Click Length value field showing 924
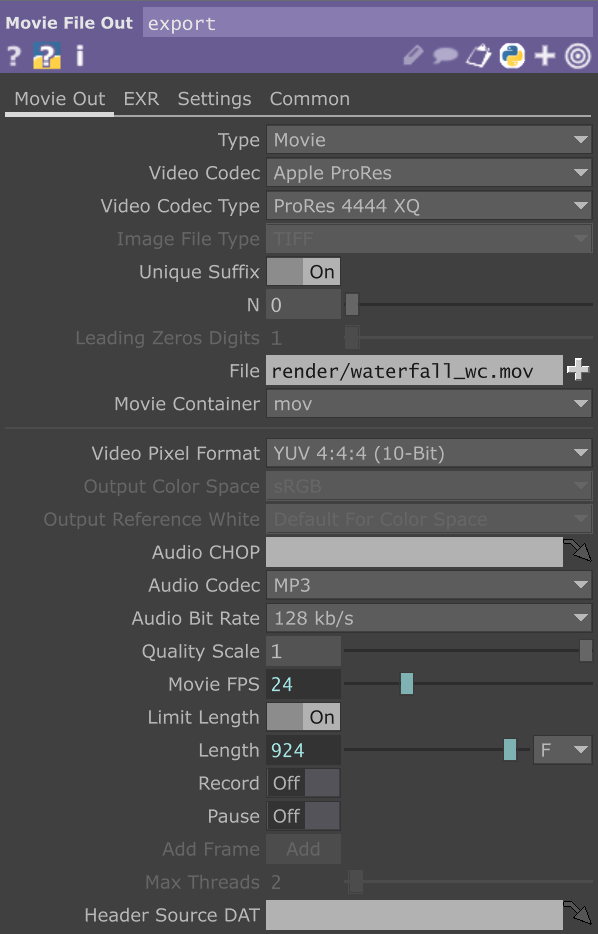Image resolution: width=598 pixels, height=934 pixels. click(x=303, y=750)
